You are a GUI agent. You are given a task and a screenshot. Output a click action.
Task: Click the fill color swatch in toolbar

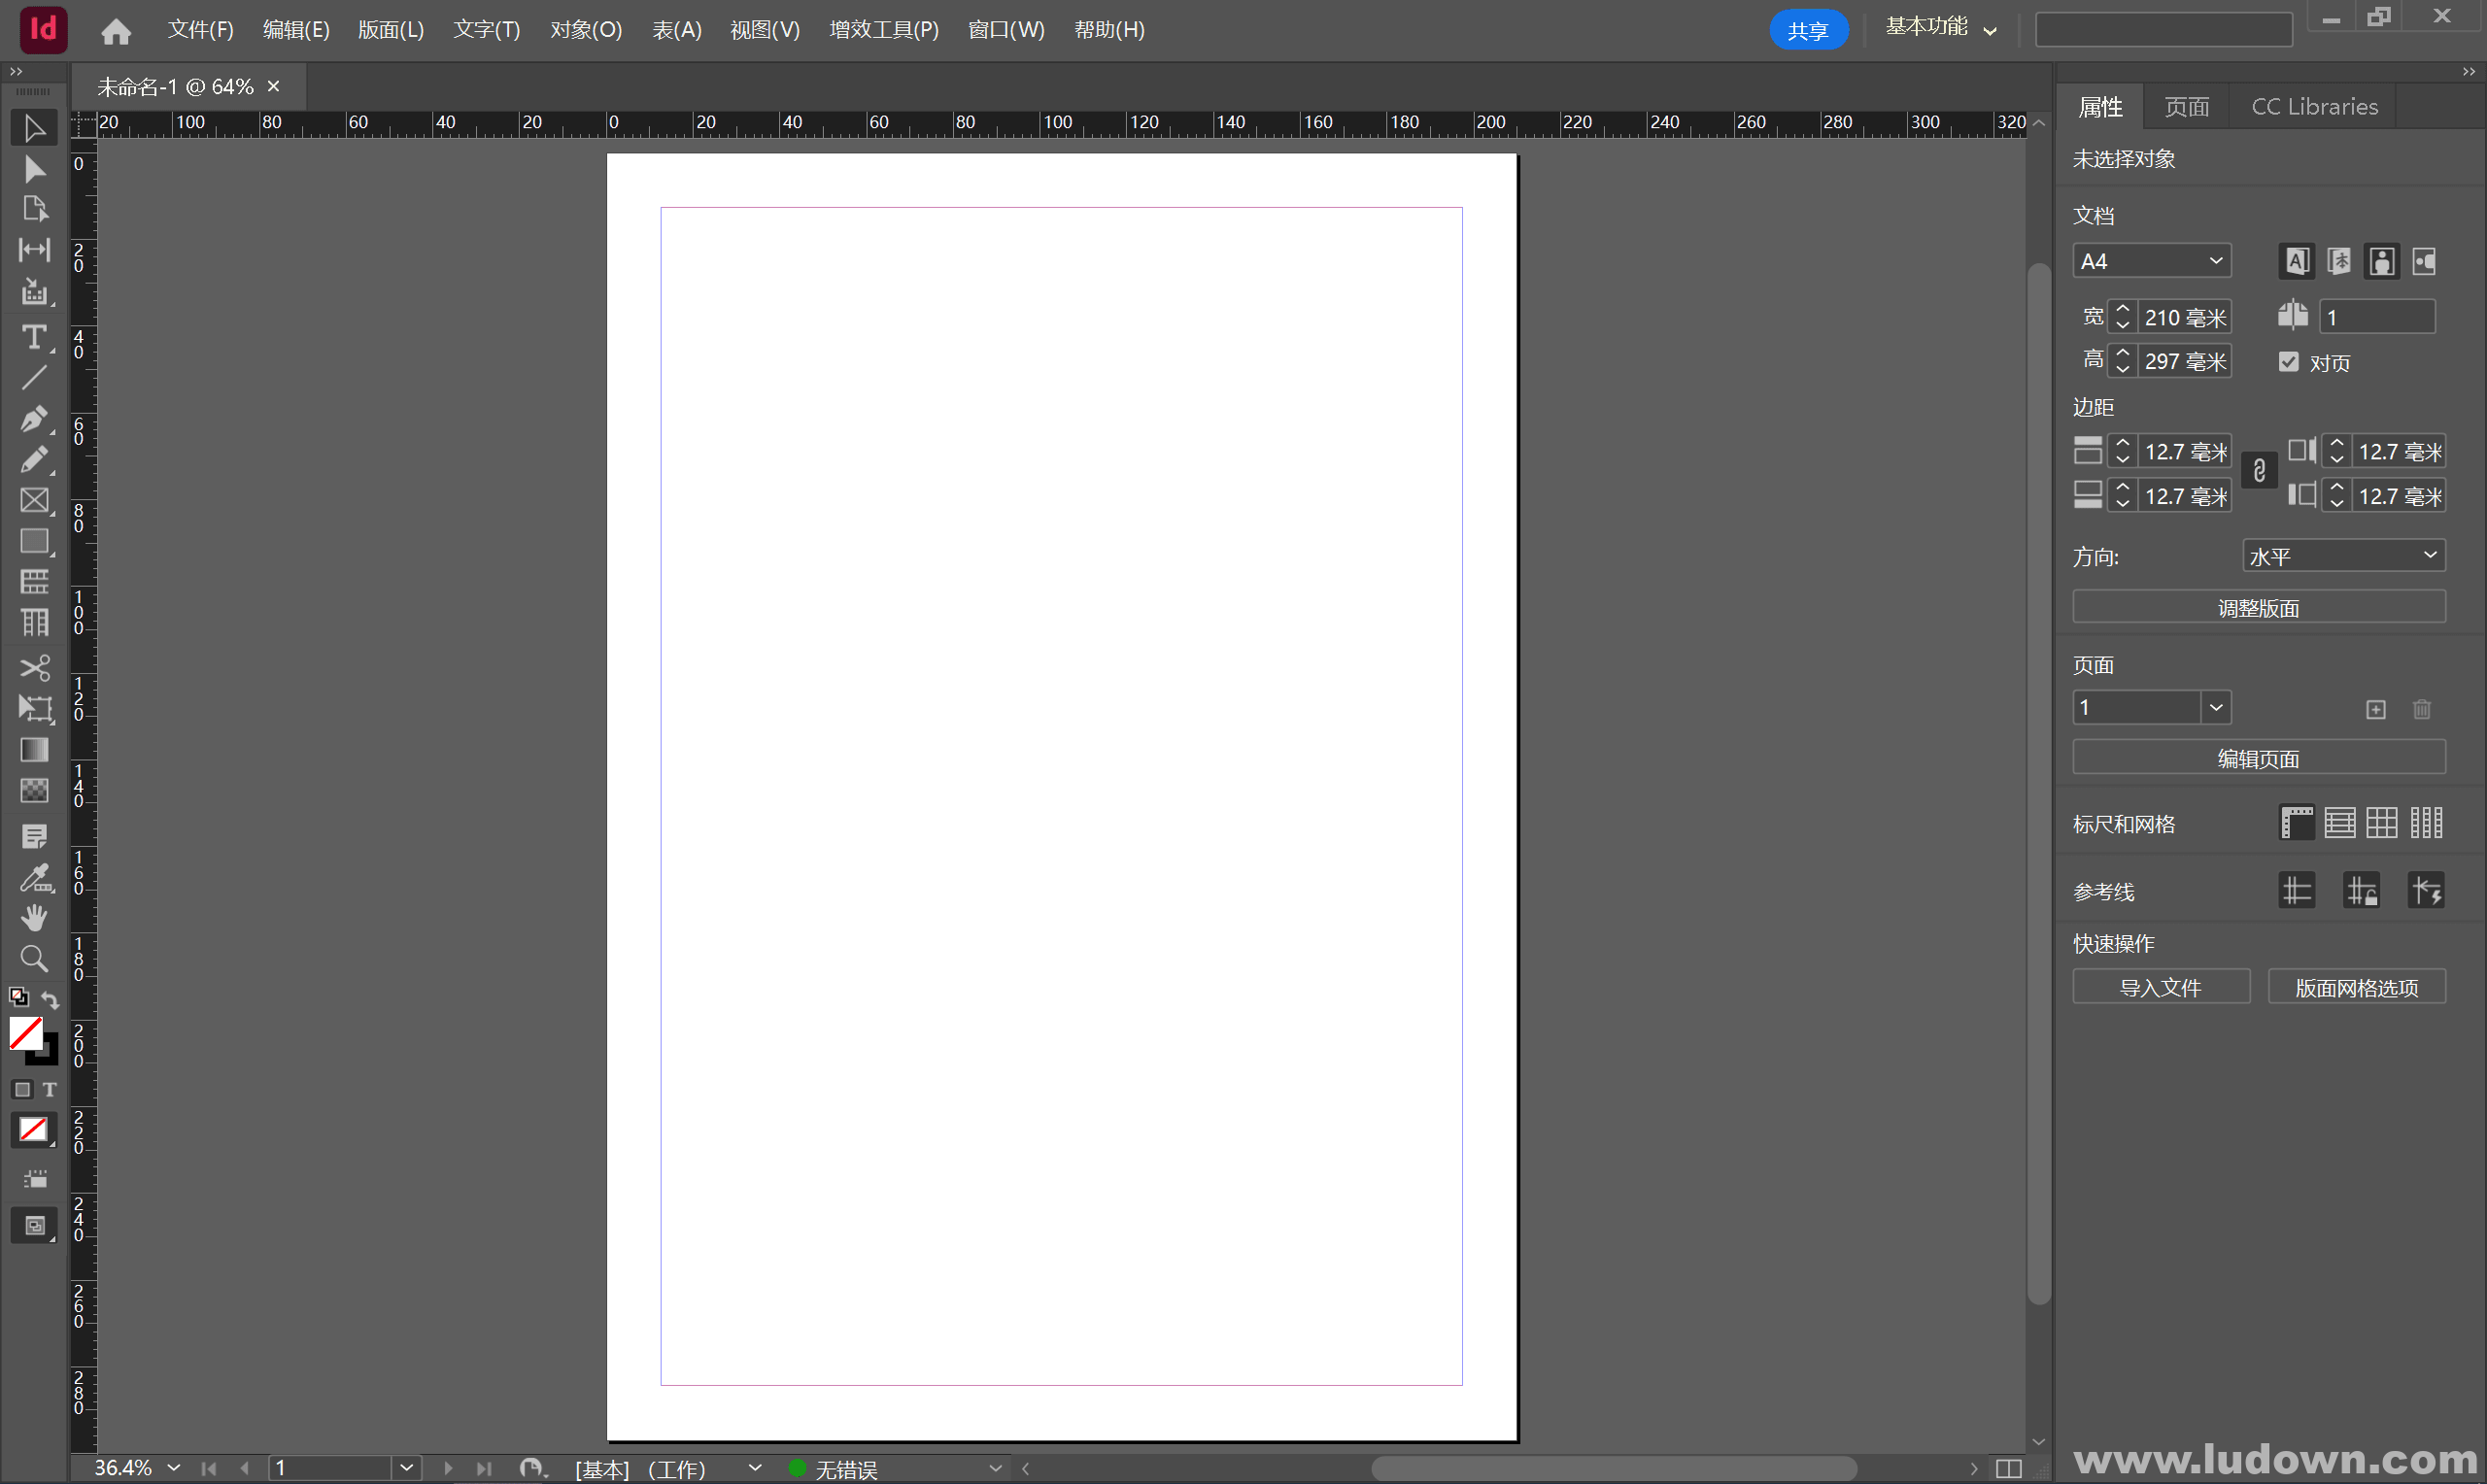27,1032
